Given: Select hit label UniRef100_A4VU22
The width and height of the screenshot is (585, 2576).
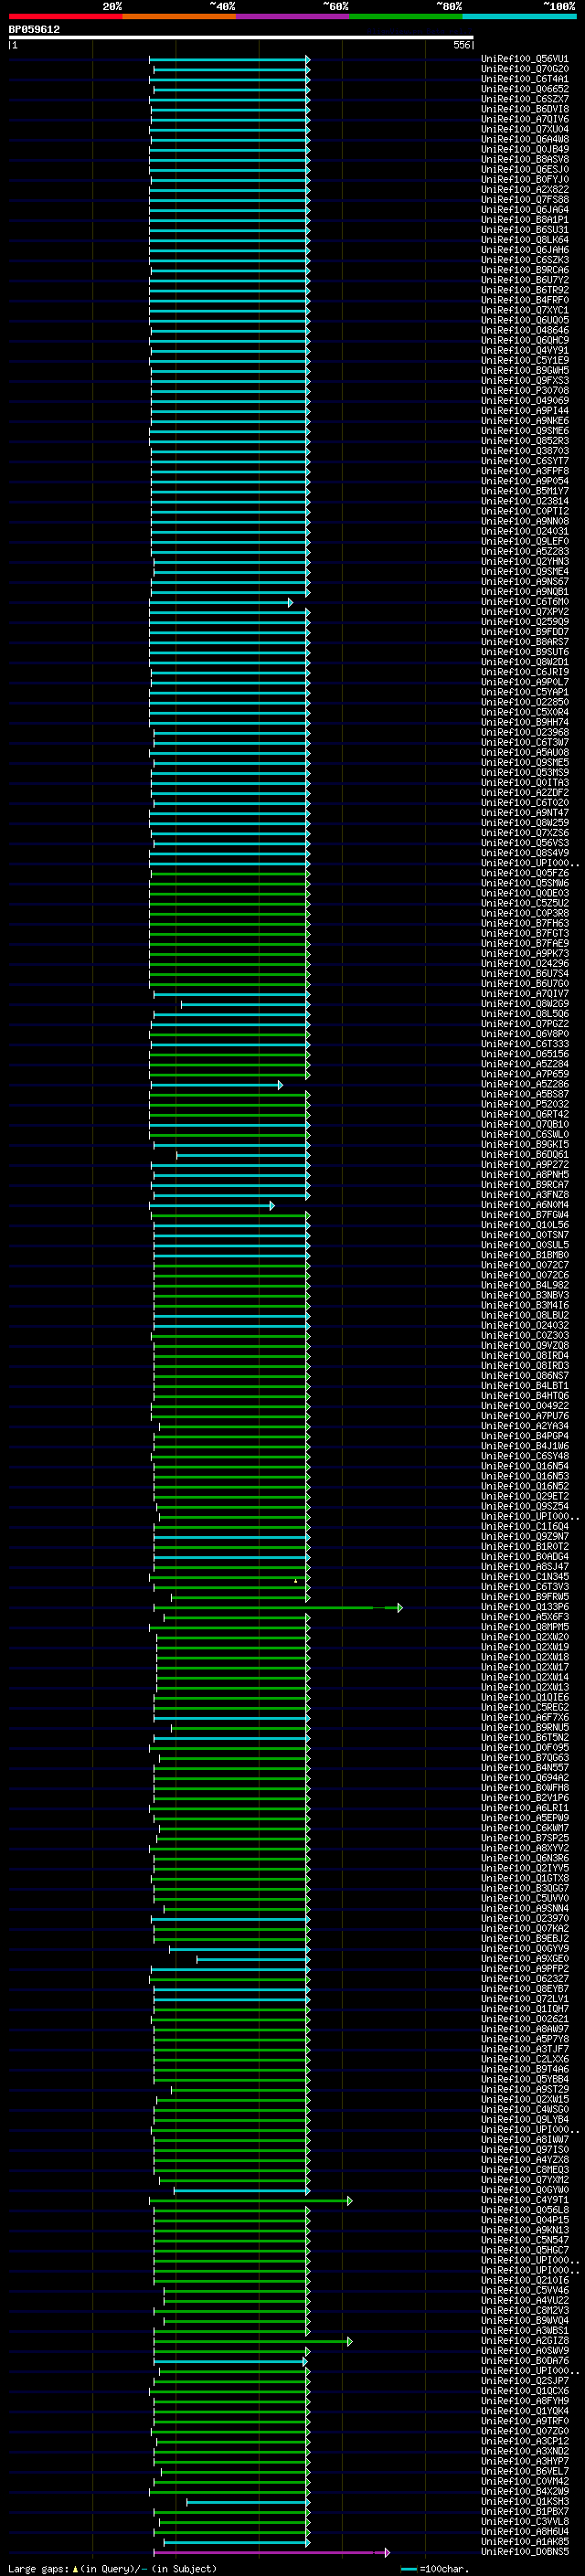Looking at the screenshot, I should (x=525, y=2300).
